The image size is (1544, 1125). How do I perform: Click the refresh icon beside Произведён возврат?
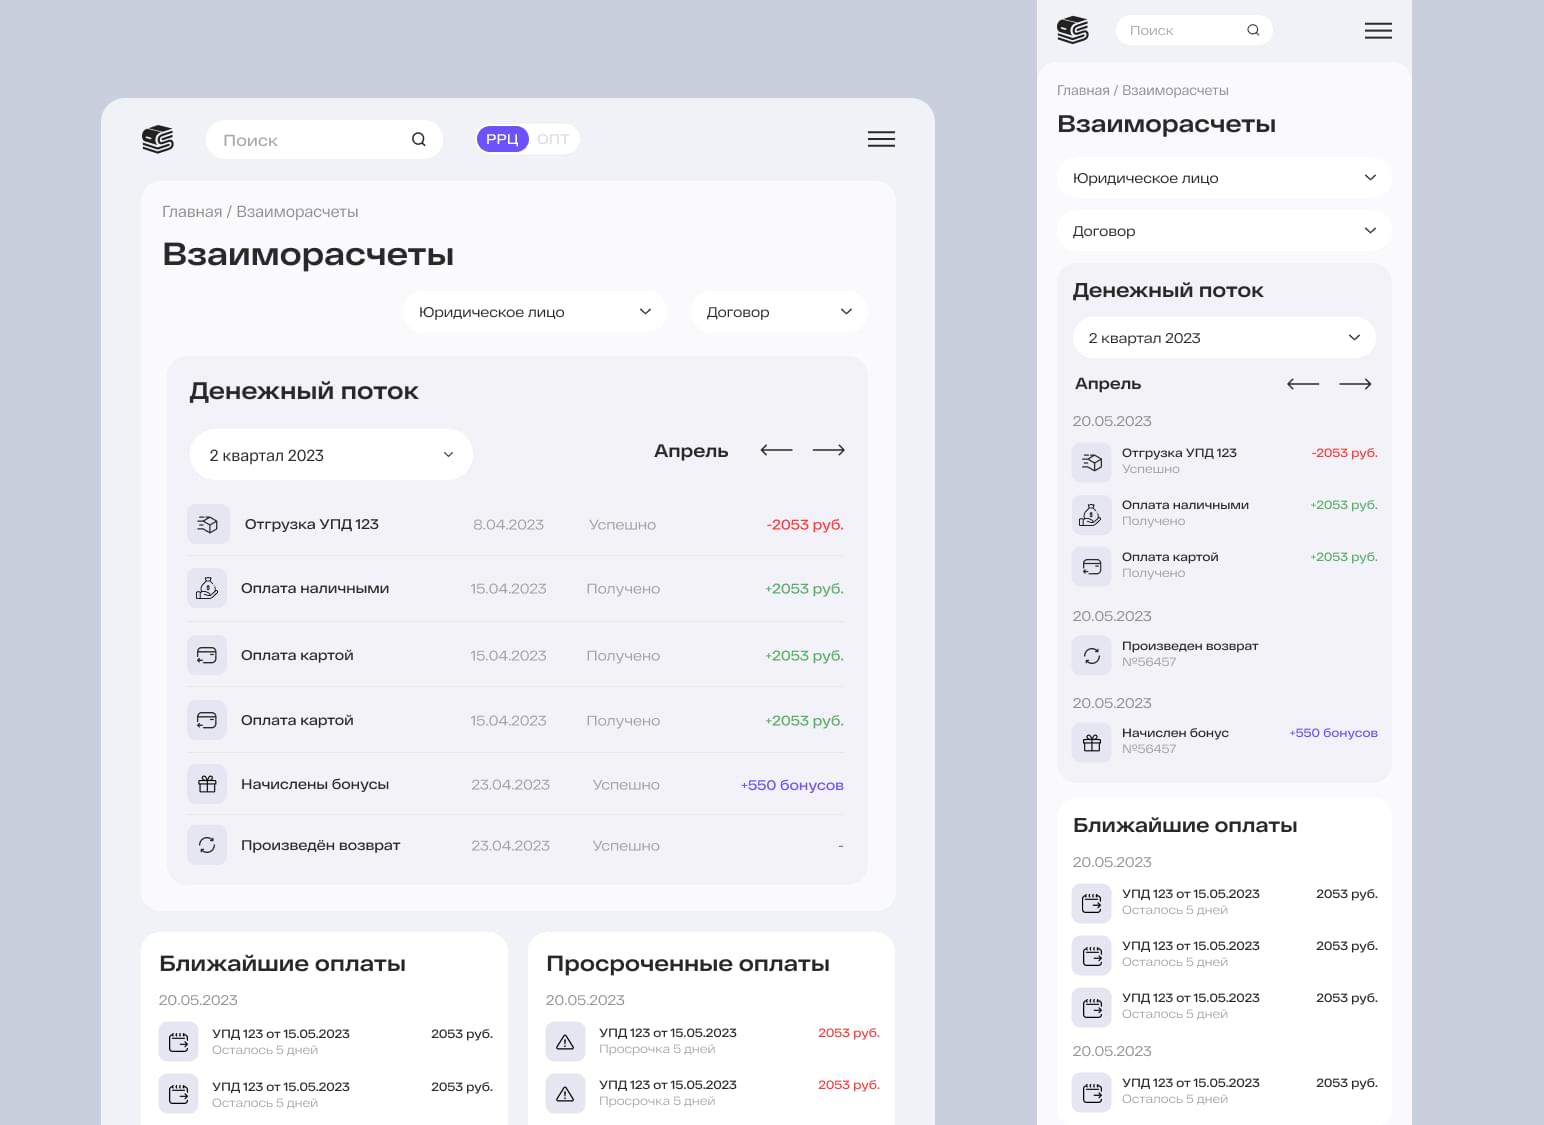pos(207,845)
